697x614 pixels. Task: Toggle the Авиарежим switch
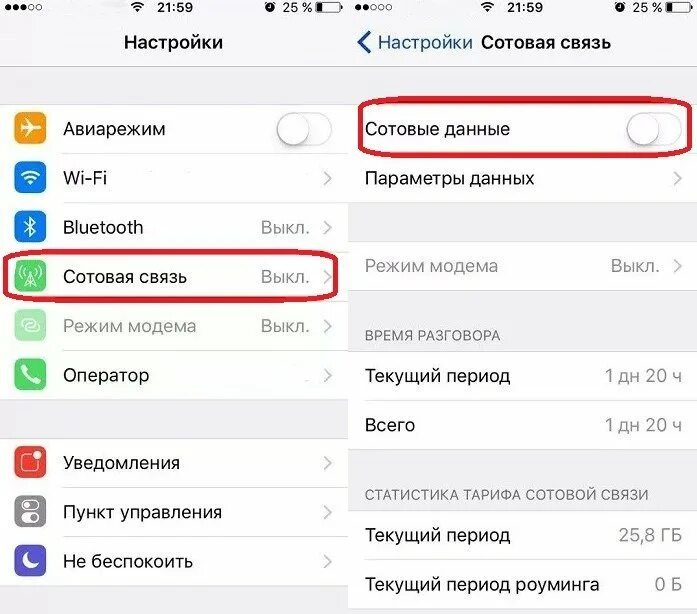click(x=304, y=129)
